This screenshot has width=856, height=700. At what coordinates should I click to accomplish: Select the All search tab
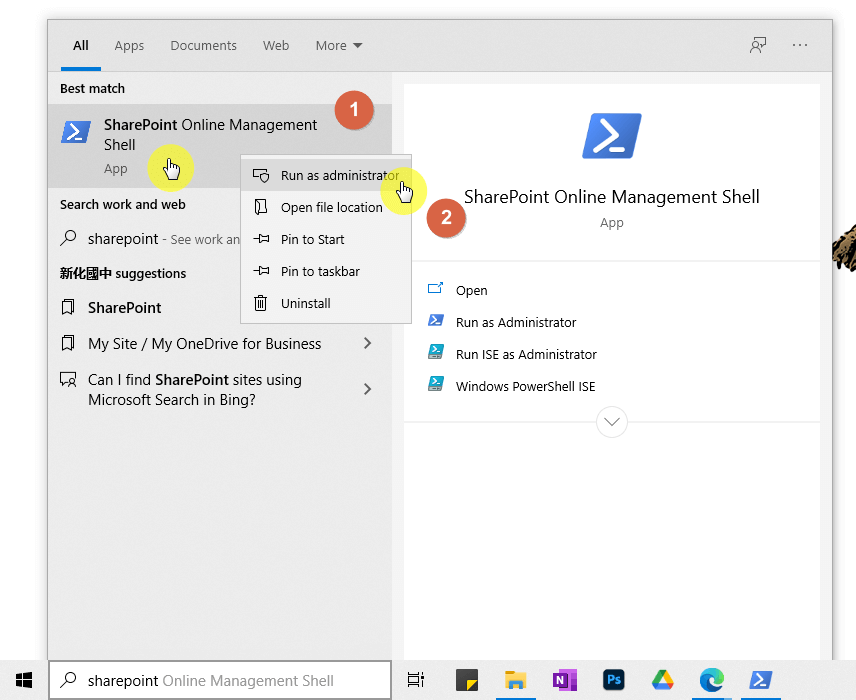coord(81,45)
